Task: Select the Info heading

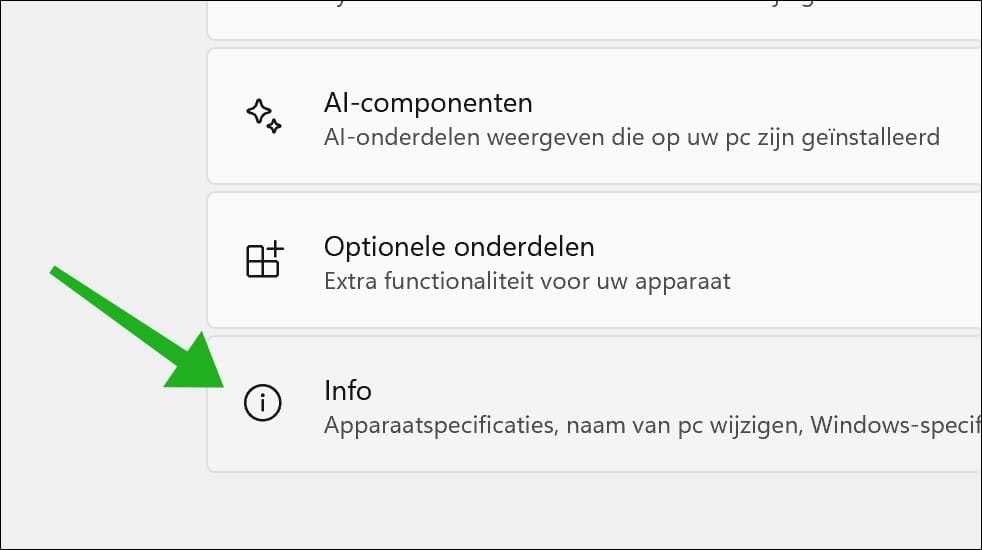Action: tap(347, 389)
